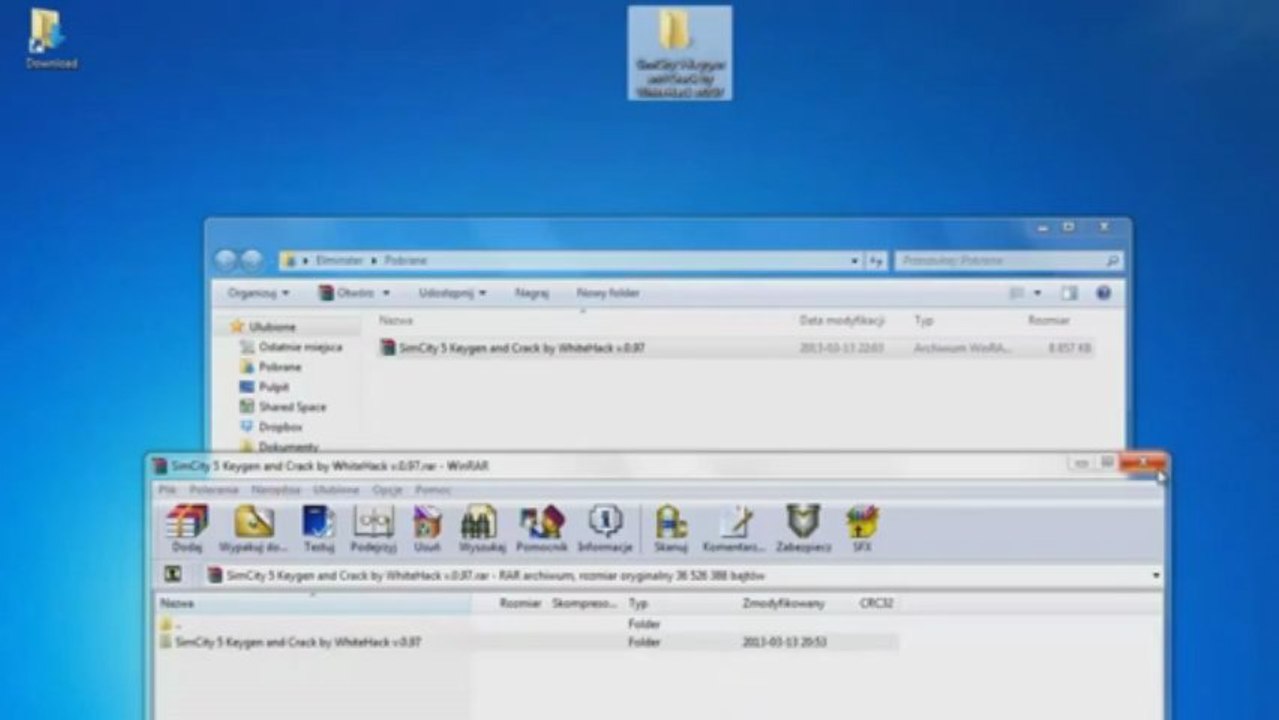
Task: Click the Usuń (Delete) icon in WinRAR
Action: 427,529
